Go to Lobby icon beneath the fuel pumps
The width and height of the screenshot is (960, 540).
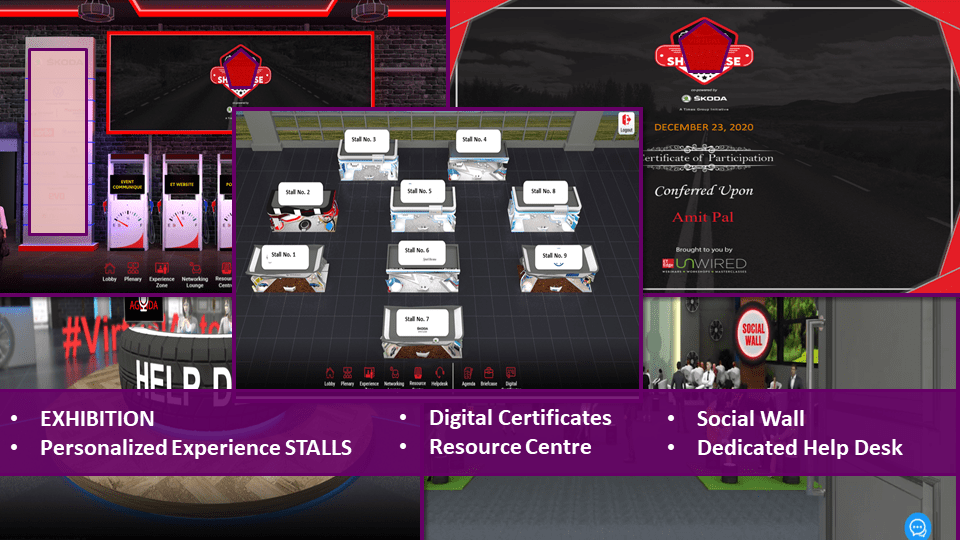[x=110, y=271]
